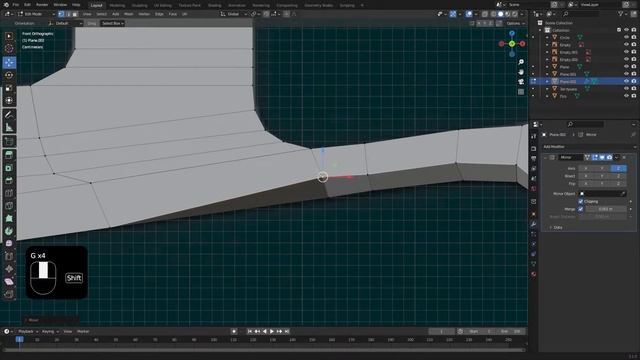The width and height of the screenshot is (640, 360).
Task: Hide the Circle object in viewport
Action: [626, 38]
